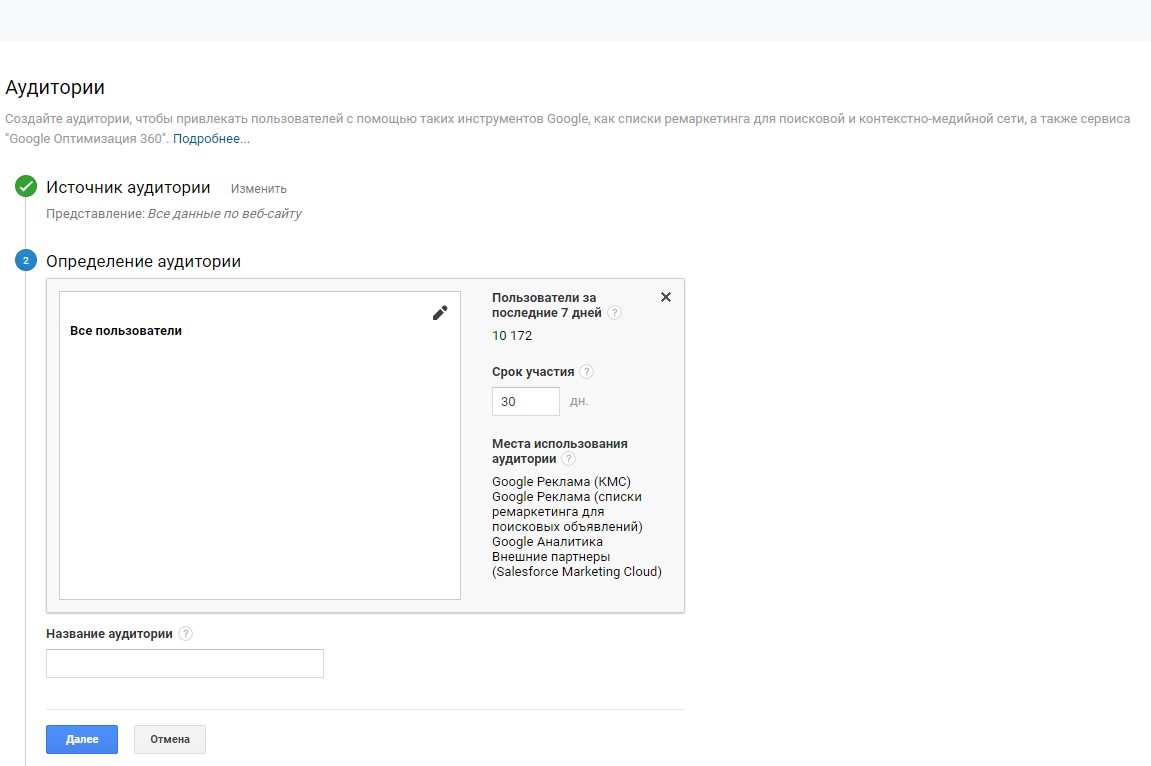The image size is (1151, 766).
Task: Open the 'Подробнее...' link
Action: pos(211,139)
